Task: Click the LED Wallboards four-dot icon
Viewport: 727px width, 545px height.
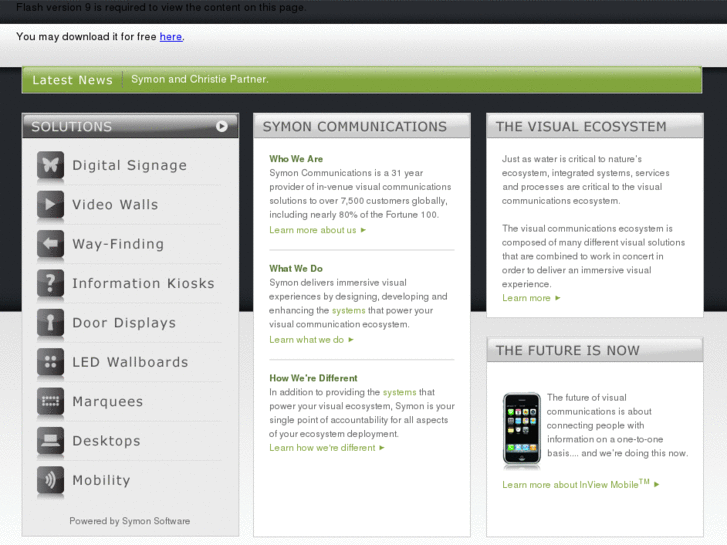Action: click(x=51, y=362)
